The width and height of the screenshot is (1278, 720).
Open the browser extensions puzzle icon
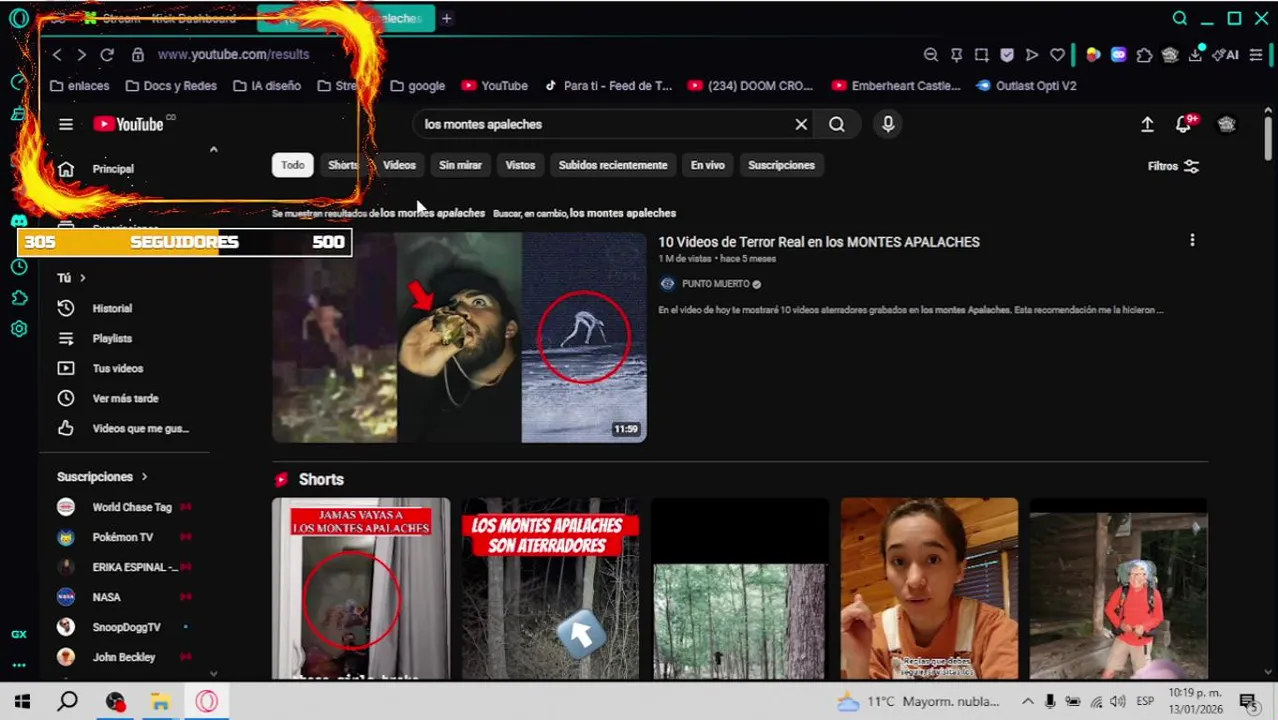coord(1144,55)
